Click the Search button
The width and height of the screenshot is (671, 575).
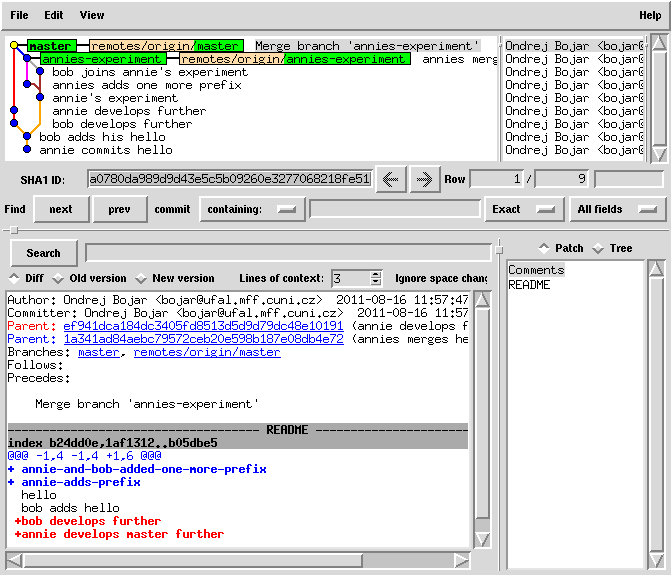point(43,253)
